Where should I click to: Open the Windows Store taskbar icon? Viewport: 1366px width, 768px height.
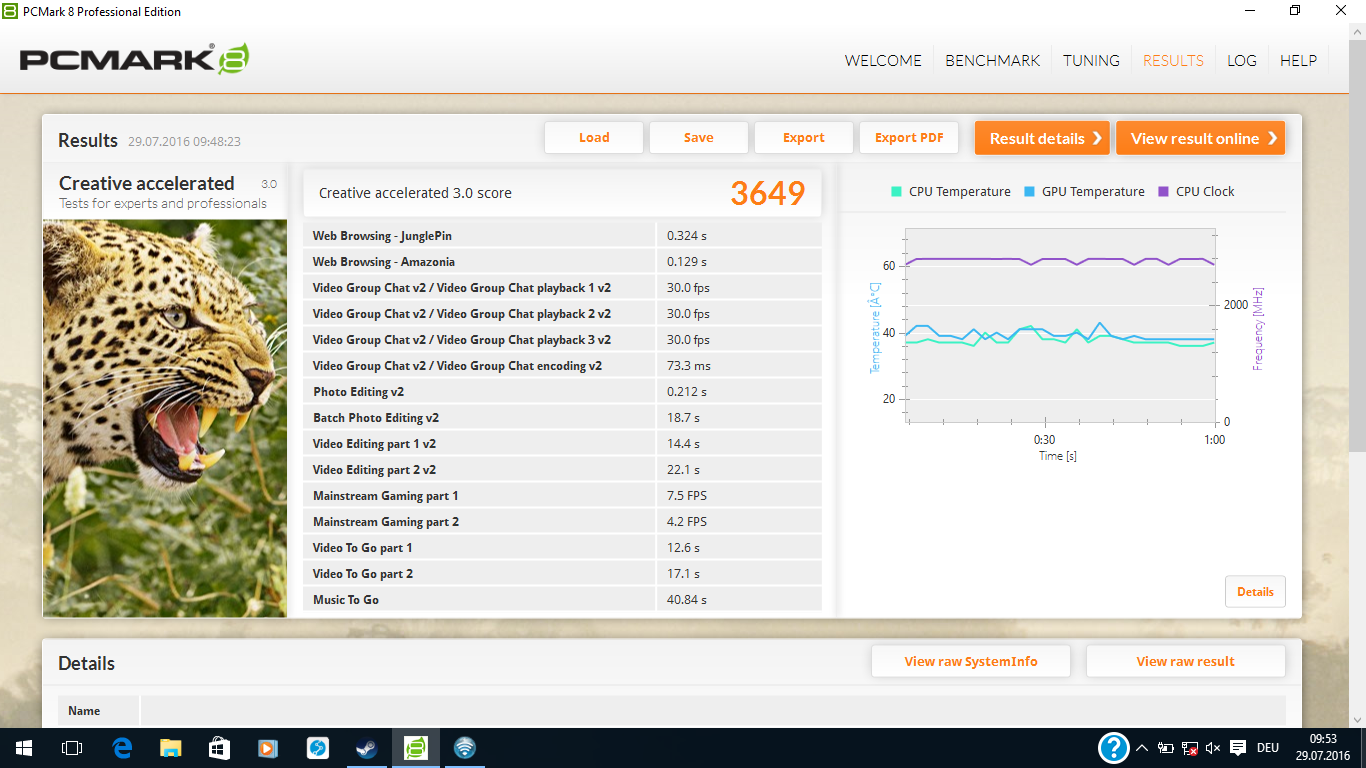click(219, 748)
